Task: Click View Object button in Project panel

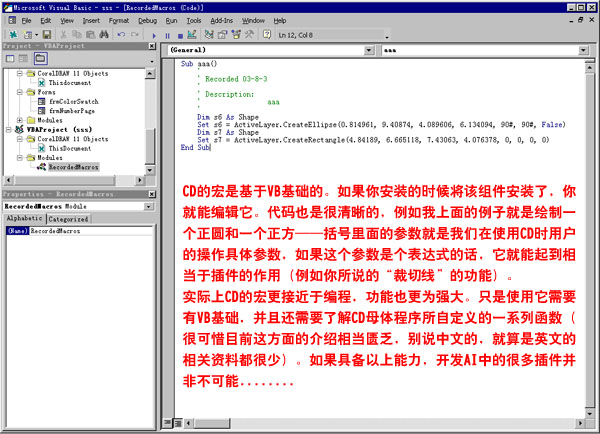Action: coord(24,59)
